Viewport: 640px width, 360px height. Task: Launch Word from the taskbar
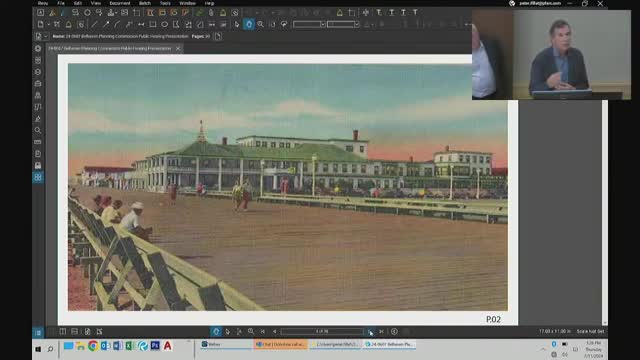tap(118, 346)
